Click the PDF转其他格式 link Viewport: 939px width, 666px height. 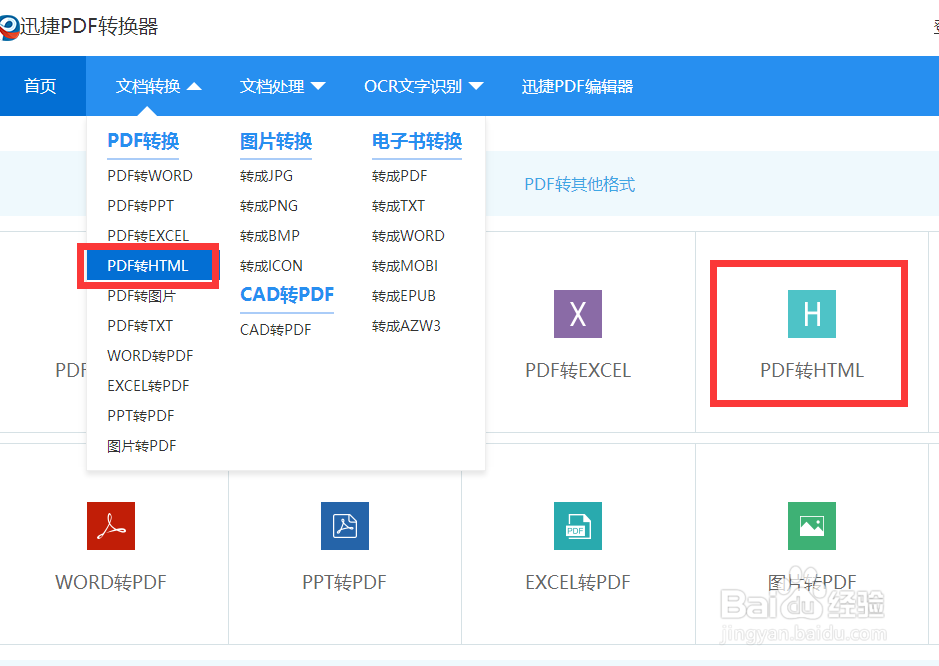pos(579,184)
